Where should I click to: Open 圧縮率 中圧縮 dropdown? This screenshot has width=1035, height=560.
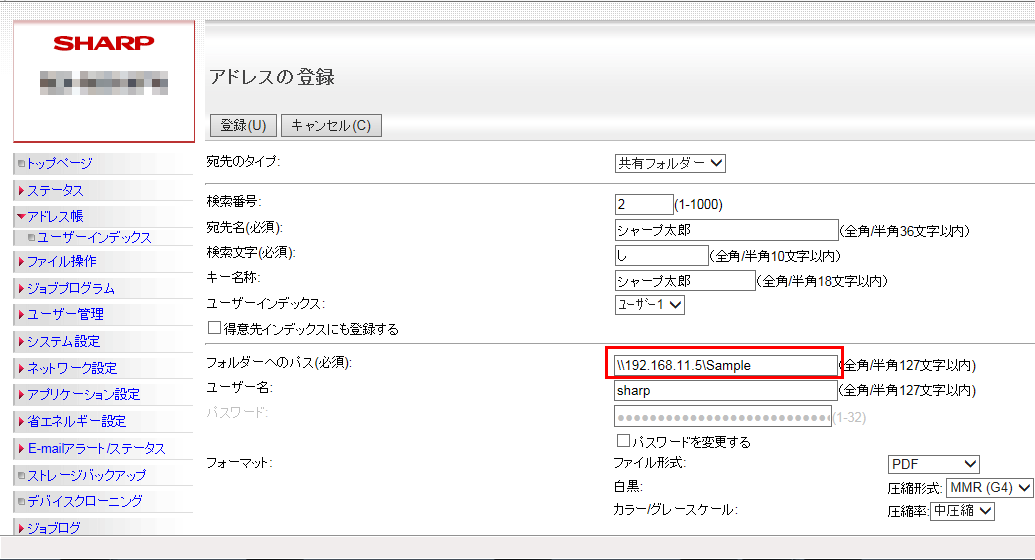(963, 511)
